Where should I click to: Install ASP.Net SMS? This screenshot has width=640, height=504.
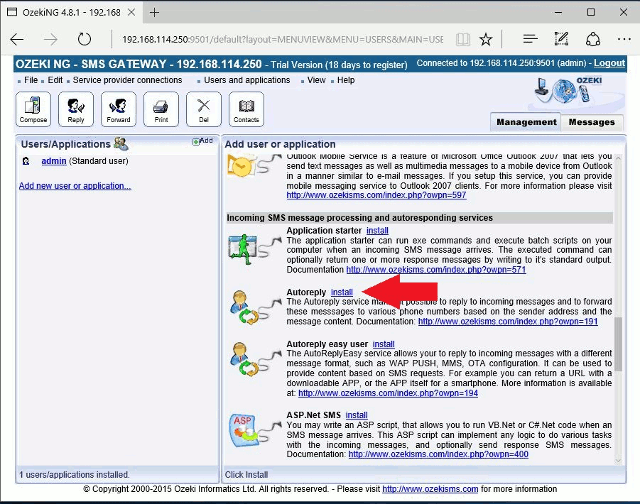click(x=356, y=415)
